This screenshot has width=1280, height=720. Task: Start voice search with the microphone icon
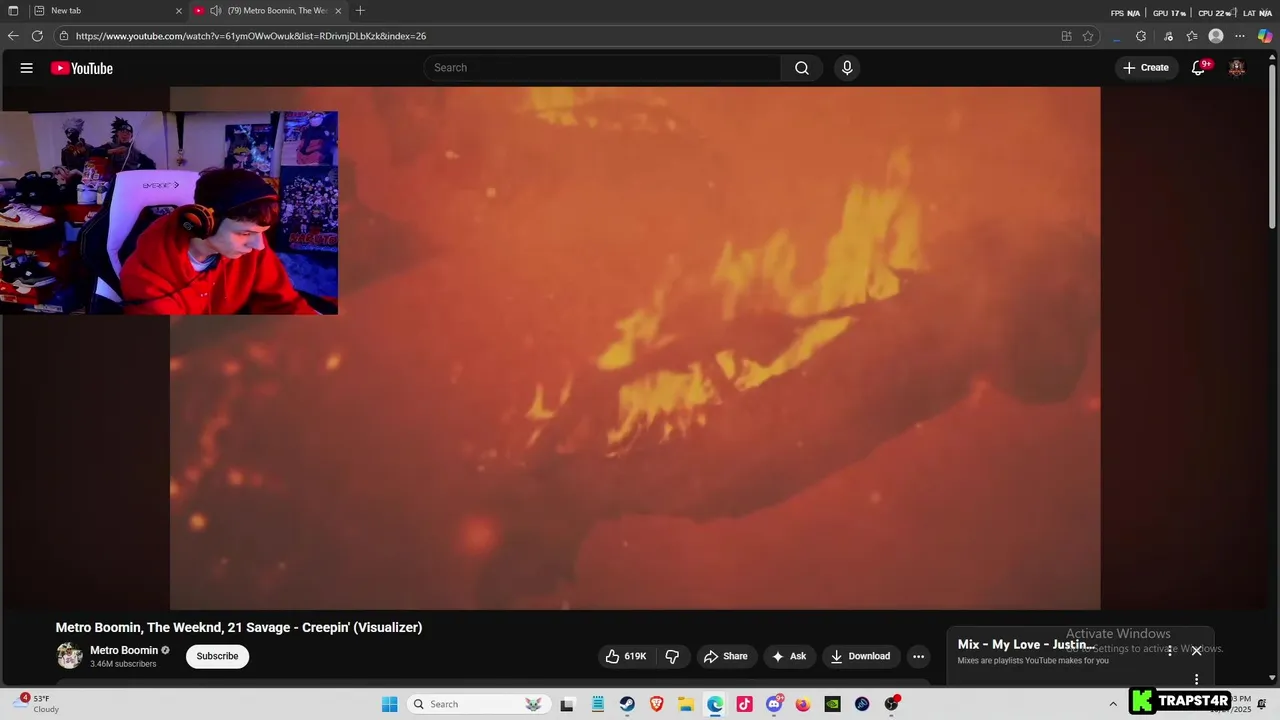[847, 68]
